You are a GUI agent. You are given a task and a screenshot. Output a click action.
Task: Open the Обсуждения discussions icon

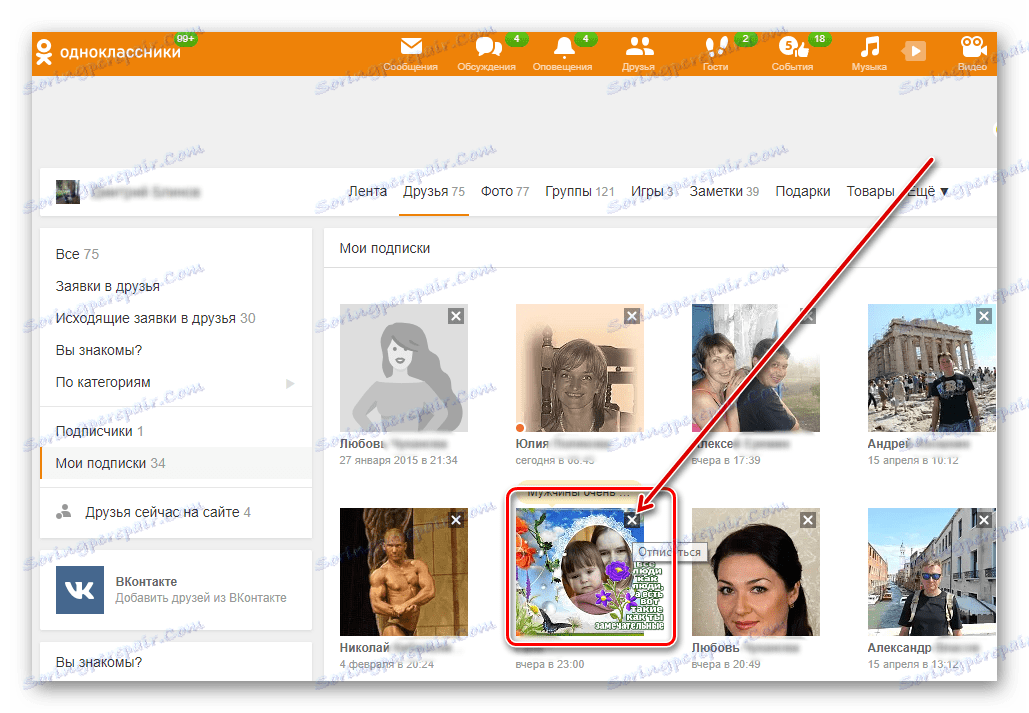487,47
